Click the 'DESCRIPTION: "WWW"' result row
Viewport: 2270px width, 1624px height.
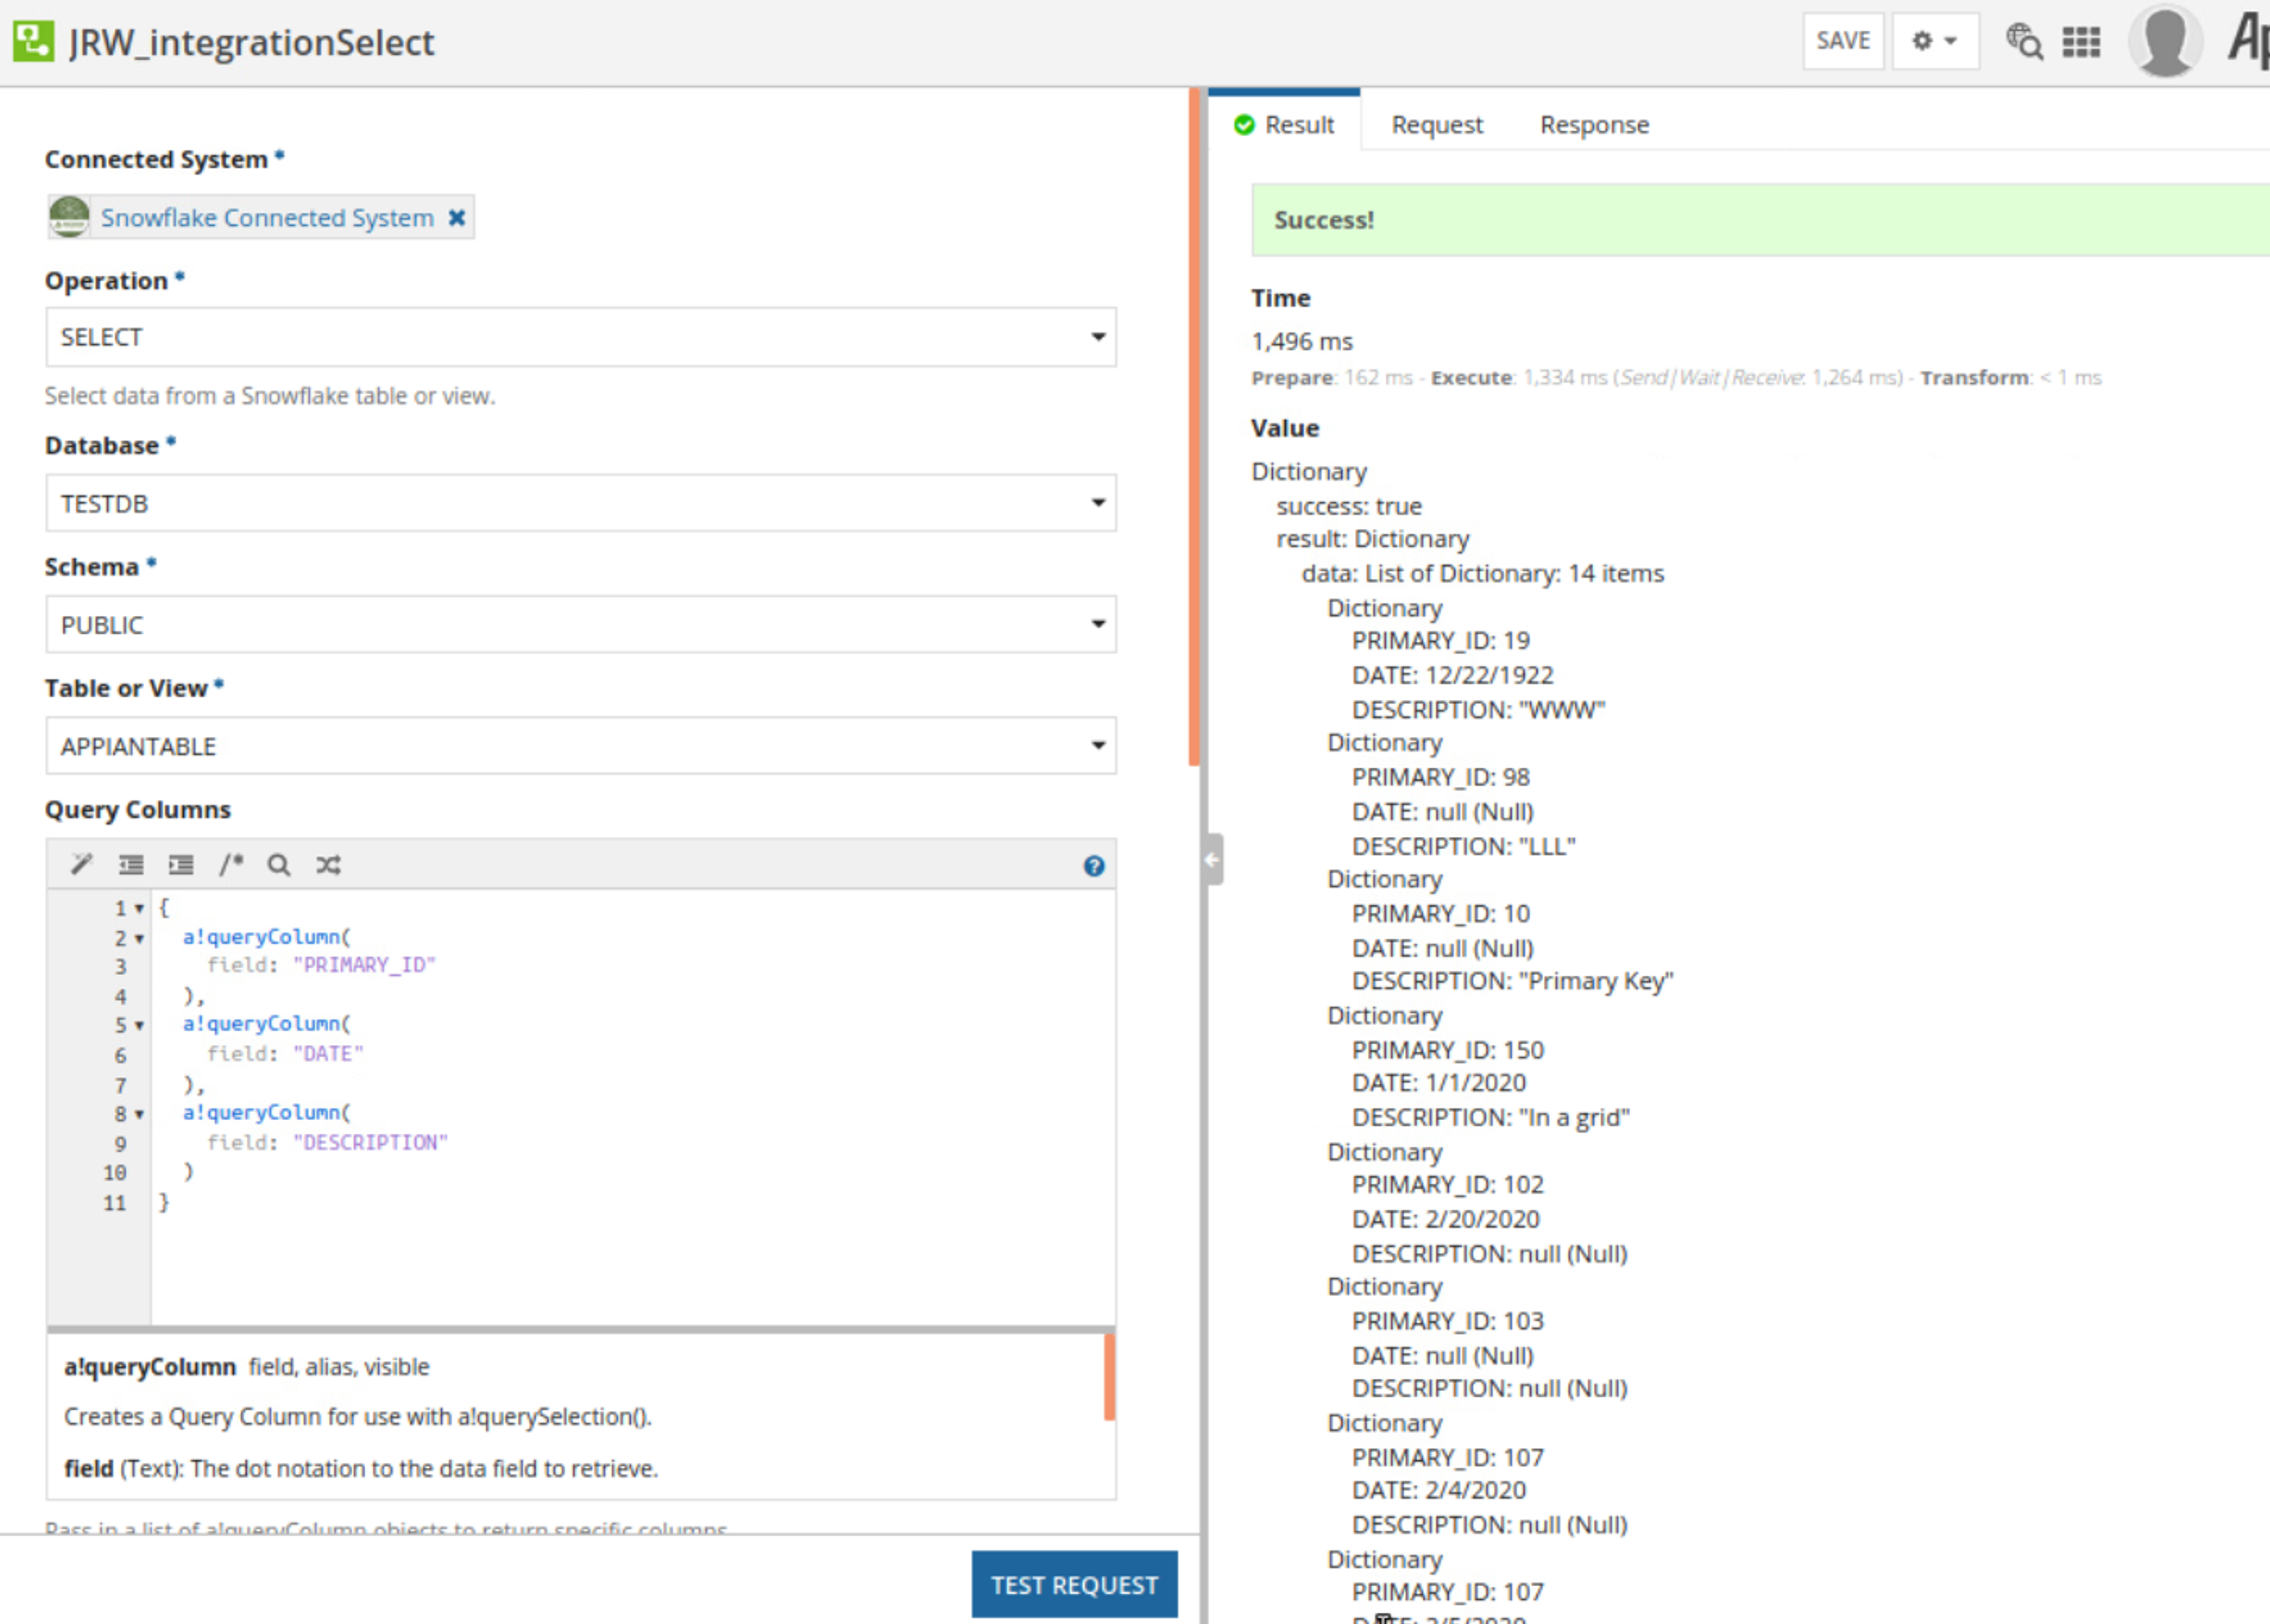(1478, 710)
